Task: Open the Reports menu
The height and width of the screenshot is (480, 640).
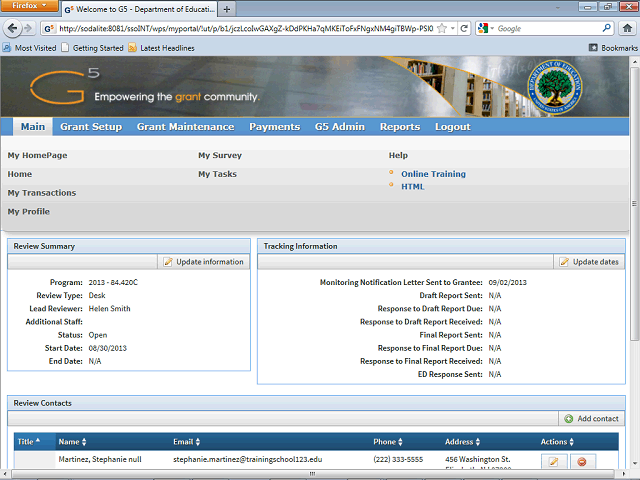Action: 400,127
